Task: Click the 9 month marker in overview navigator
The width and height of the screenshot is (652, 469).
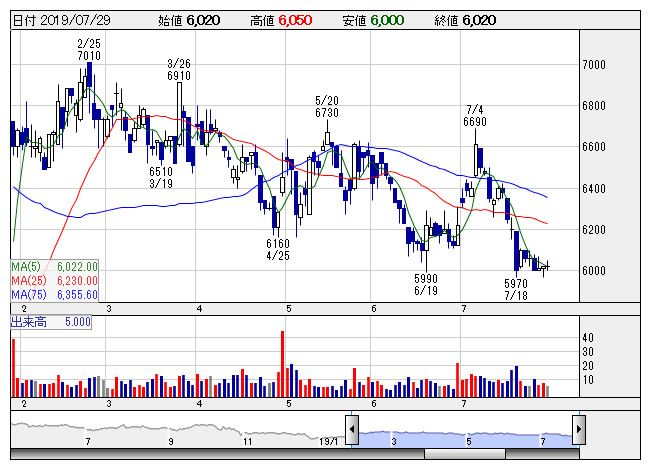Action: coord(170,441)
